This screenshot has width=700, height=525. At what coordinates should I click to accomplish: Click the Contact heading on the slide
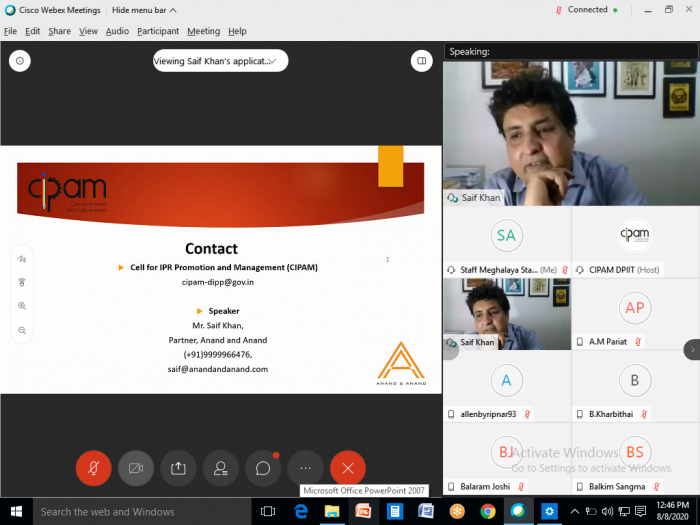coord(212,249)
